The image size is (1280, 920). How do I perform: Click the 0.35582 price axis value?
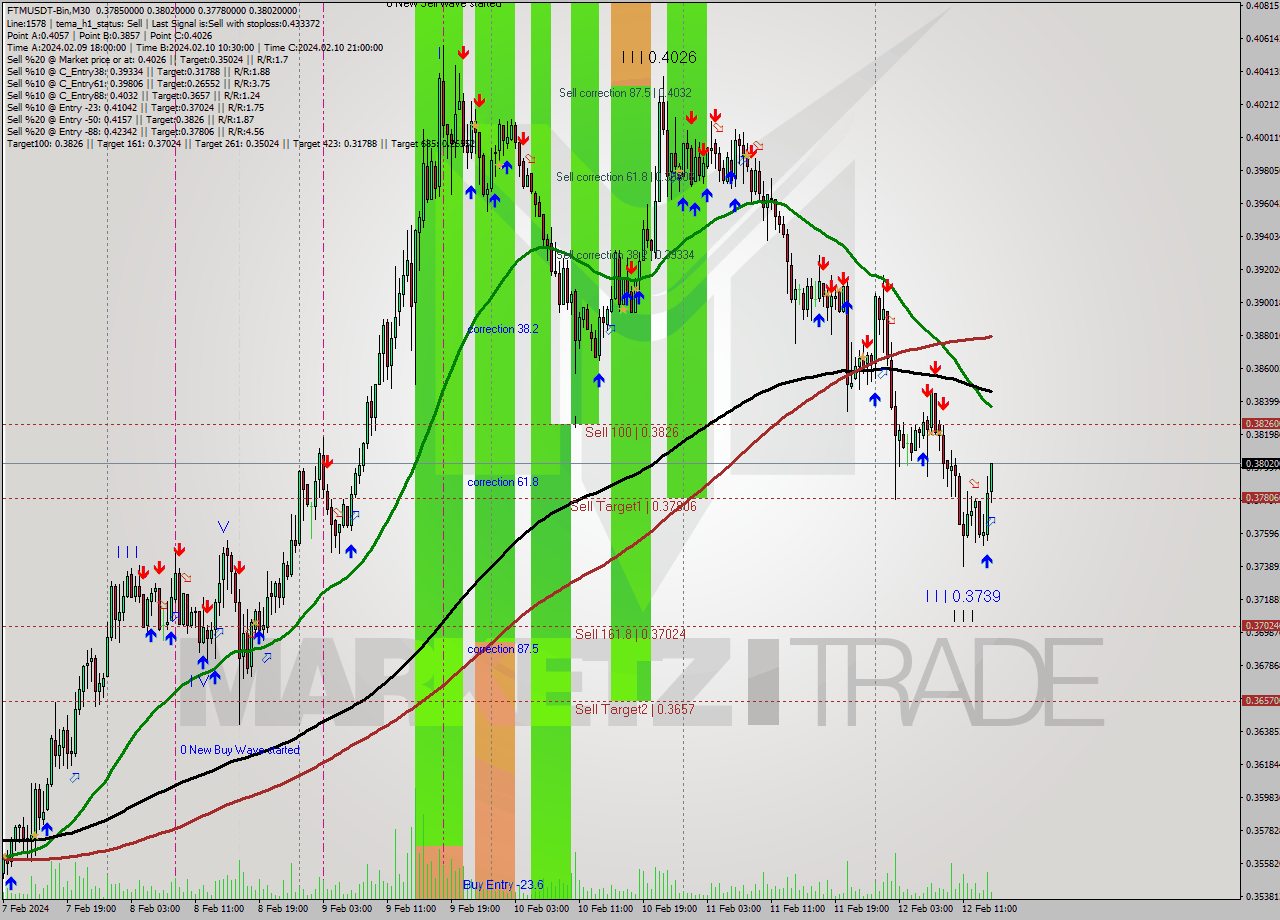coord(1262,863)
